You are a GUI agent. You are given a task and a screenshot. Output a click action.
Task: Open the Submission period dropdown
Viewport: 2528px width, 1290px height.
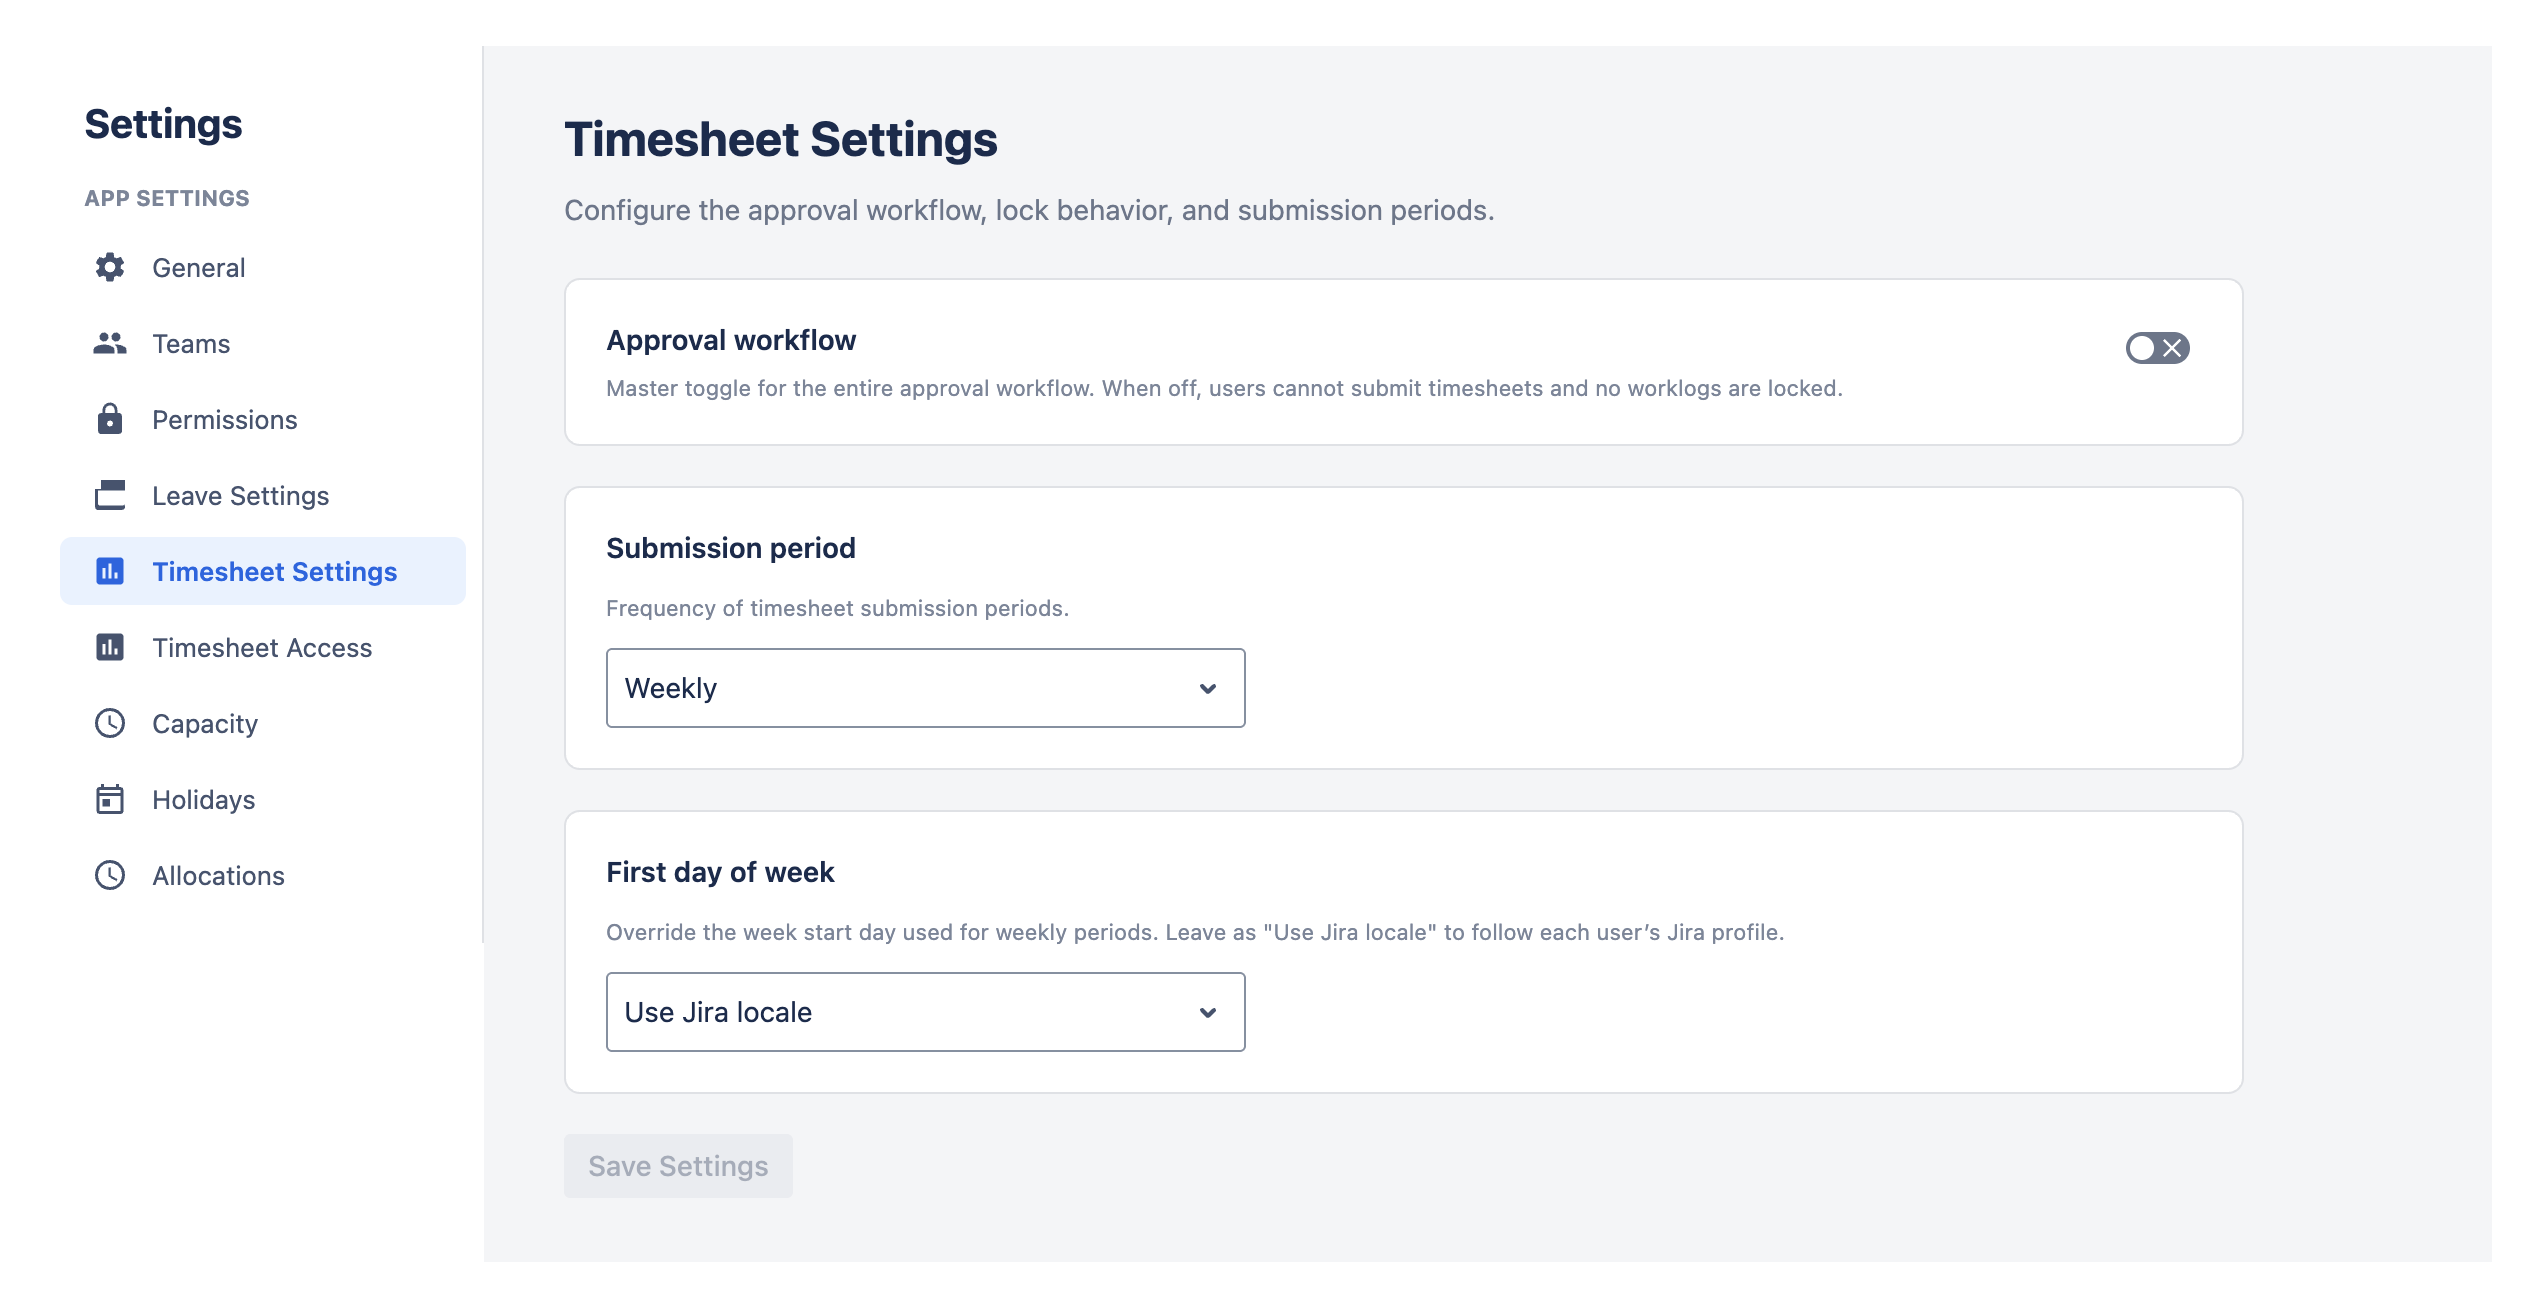pos(924,687)
